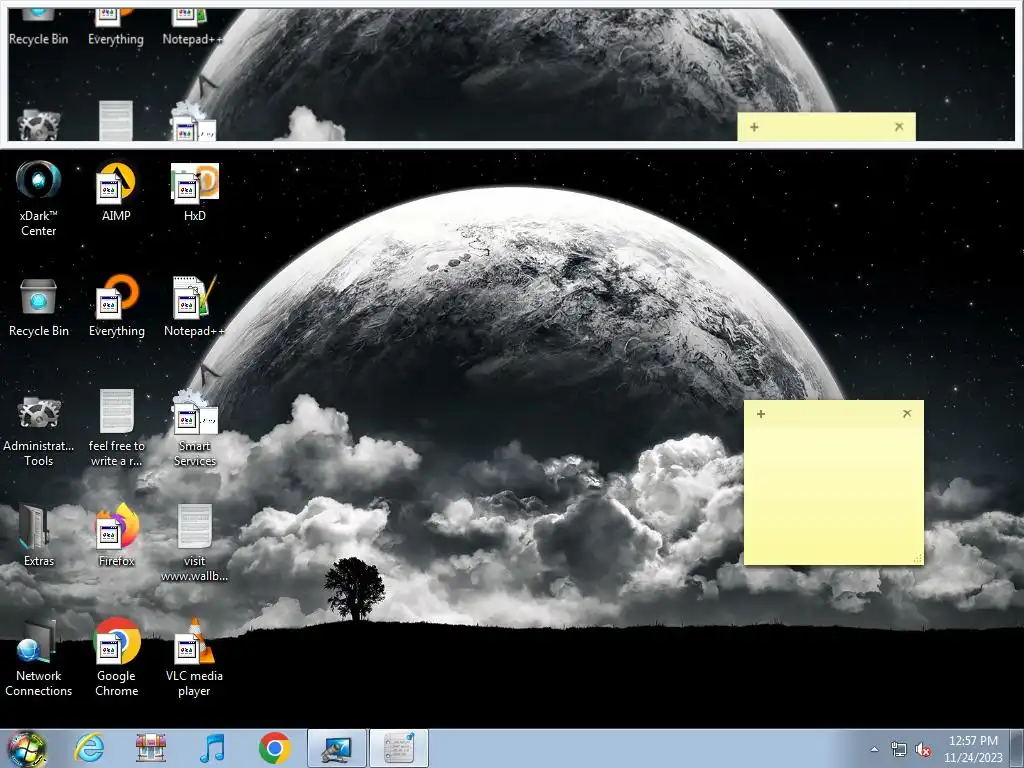This screenshot has height=768, width=1024.
Task: Show hidden tray icons arrow
Action: pyautogui.click(x=874, y=749)
